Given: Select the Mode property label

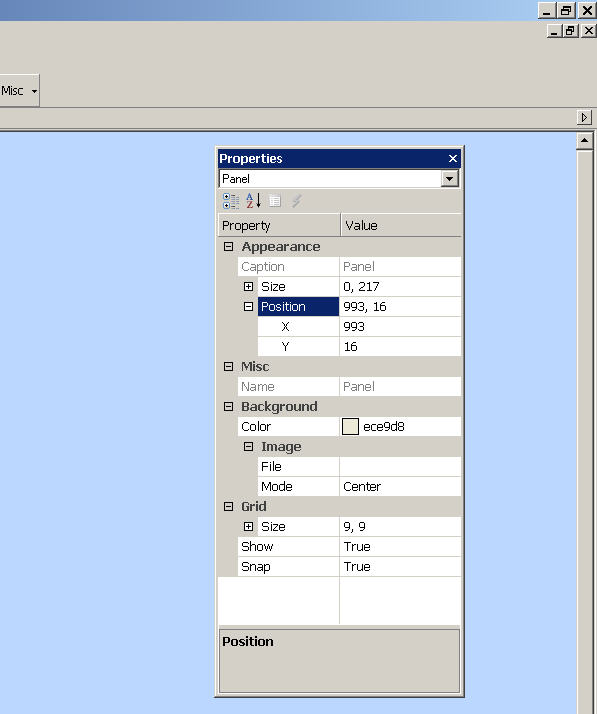Looking at the screenshot, I should (x=298, y=486).
